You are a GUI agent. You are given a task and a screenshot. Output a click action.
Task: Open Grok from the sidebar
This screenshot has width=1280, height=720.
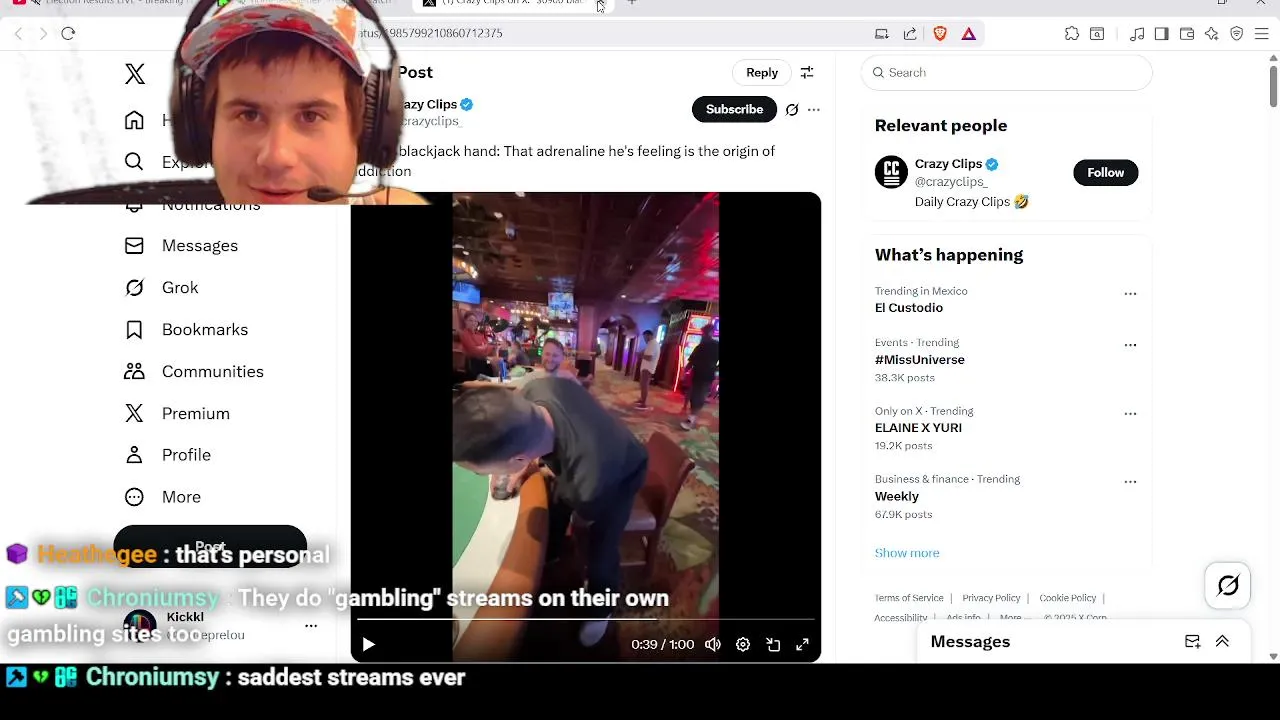click(161, 288)
